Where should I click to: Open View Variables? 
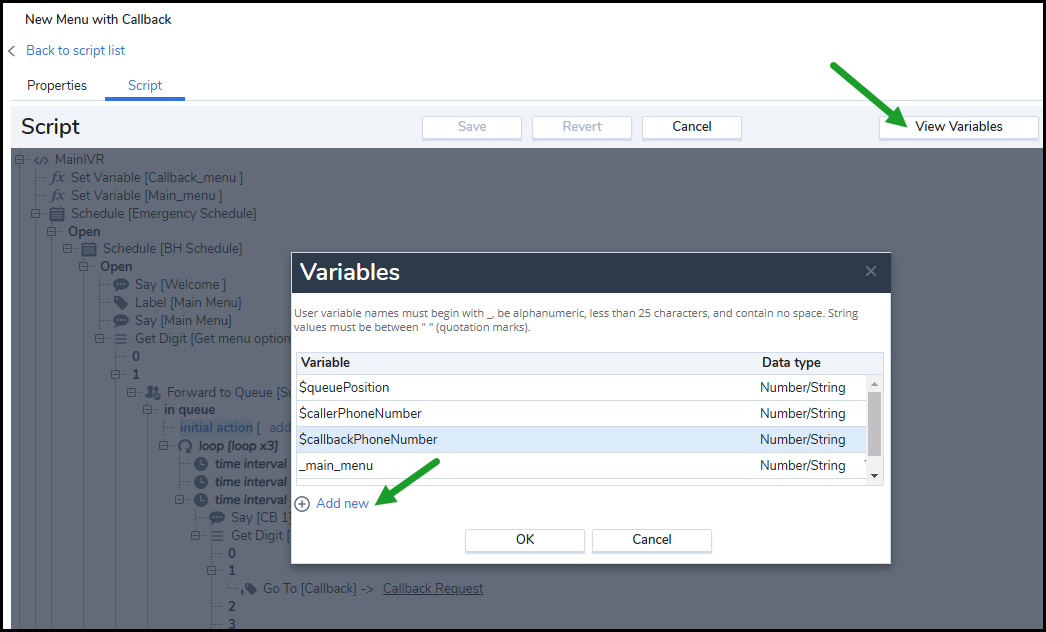coord(959,127)
